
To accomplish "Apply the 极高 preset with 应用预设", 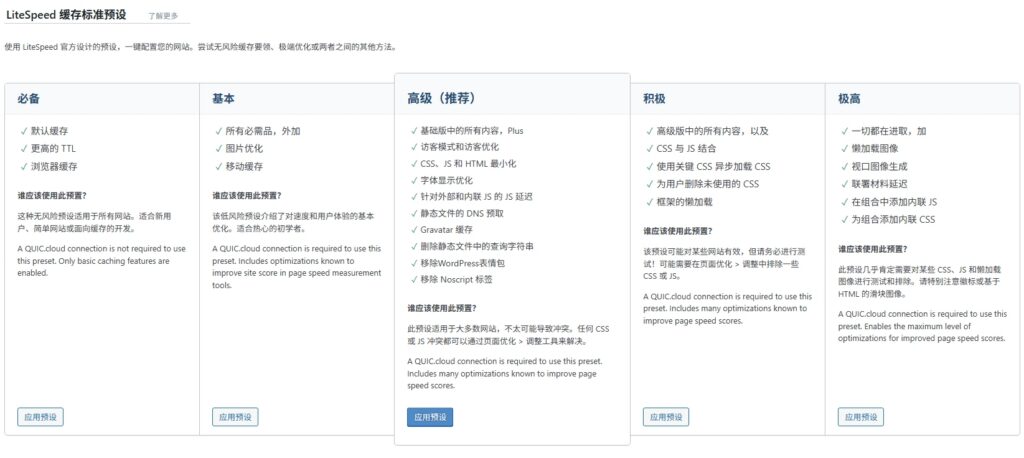I will 861,417.
